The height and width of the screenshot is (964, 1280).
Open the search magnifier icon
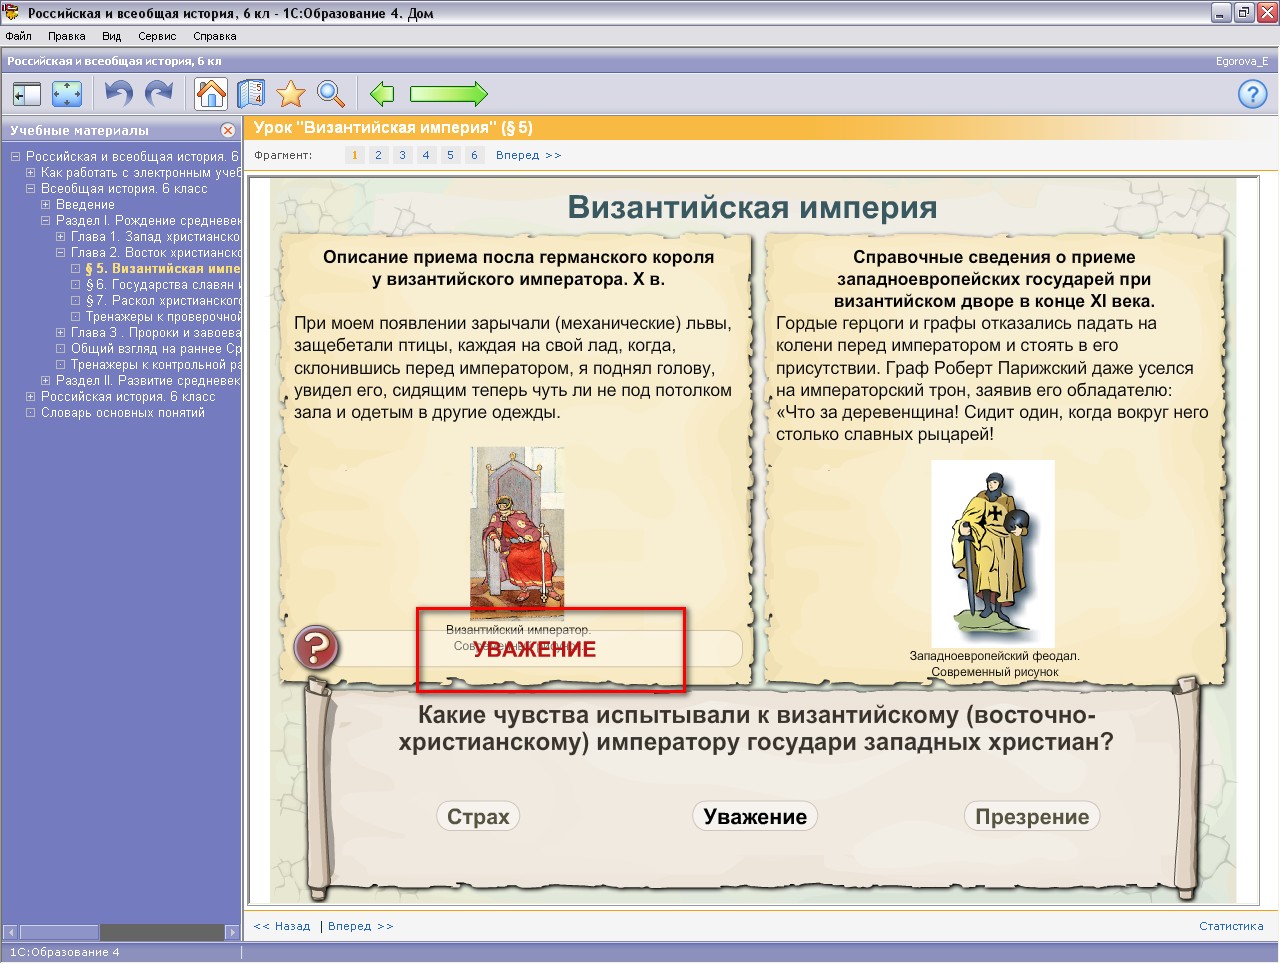(x=331, y=94)
